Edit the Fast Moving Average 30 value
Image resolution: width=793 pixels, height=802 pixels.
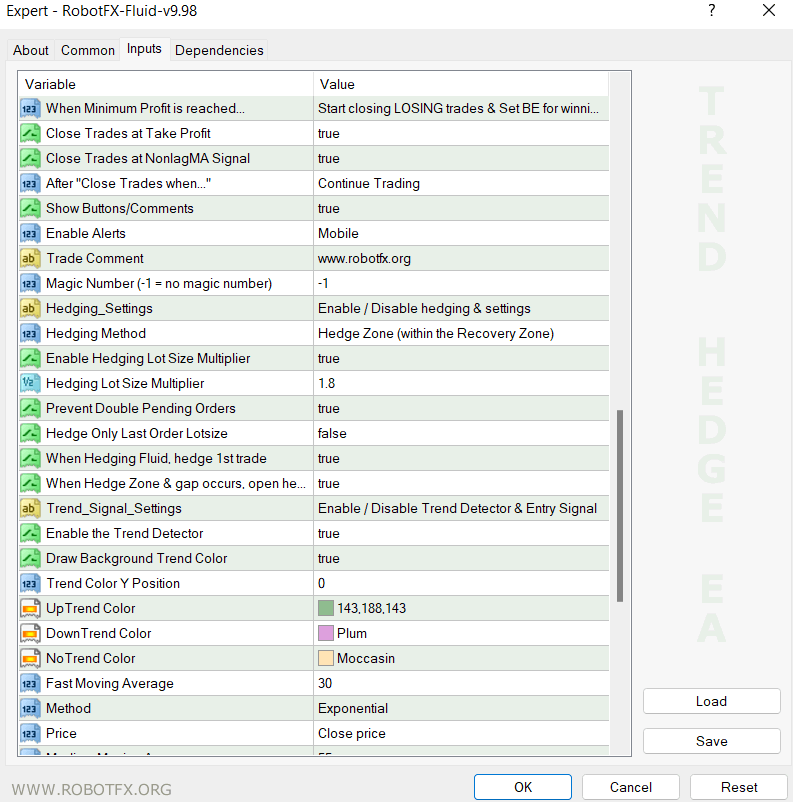pos(461,684)
